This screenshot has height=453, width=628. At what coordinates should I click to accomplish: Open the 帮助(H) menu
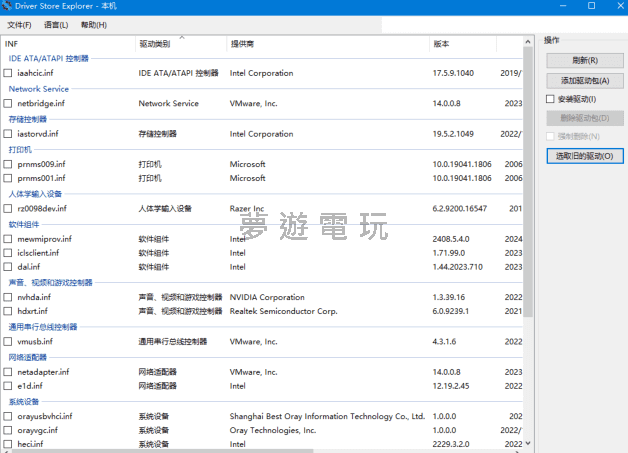pyautogui.click(x=93, y=24)
